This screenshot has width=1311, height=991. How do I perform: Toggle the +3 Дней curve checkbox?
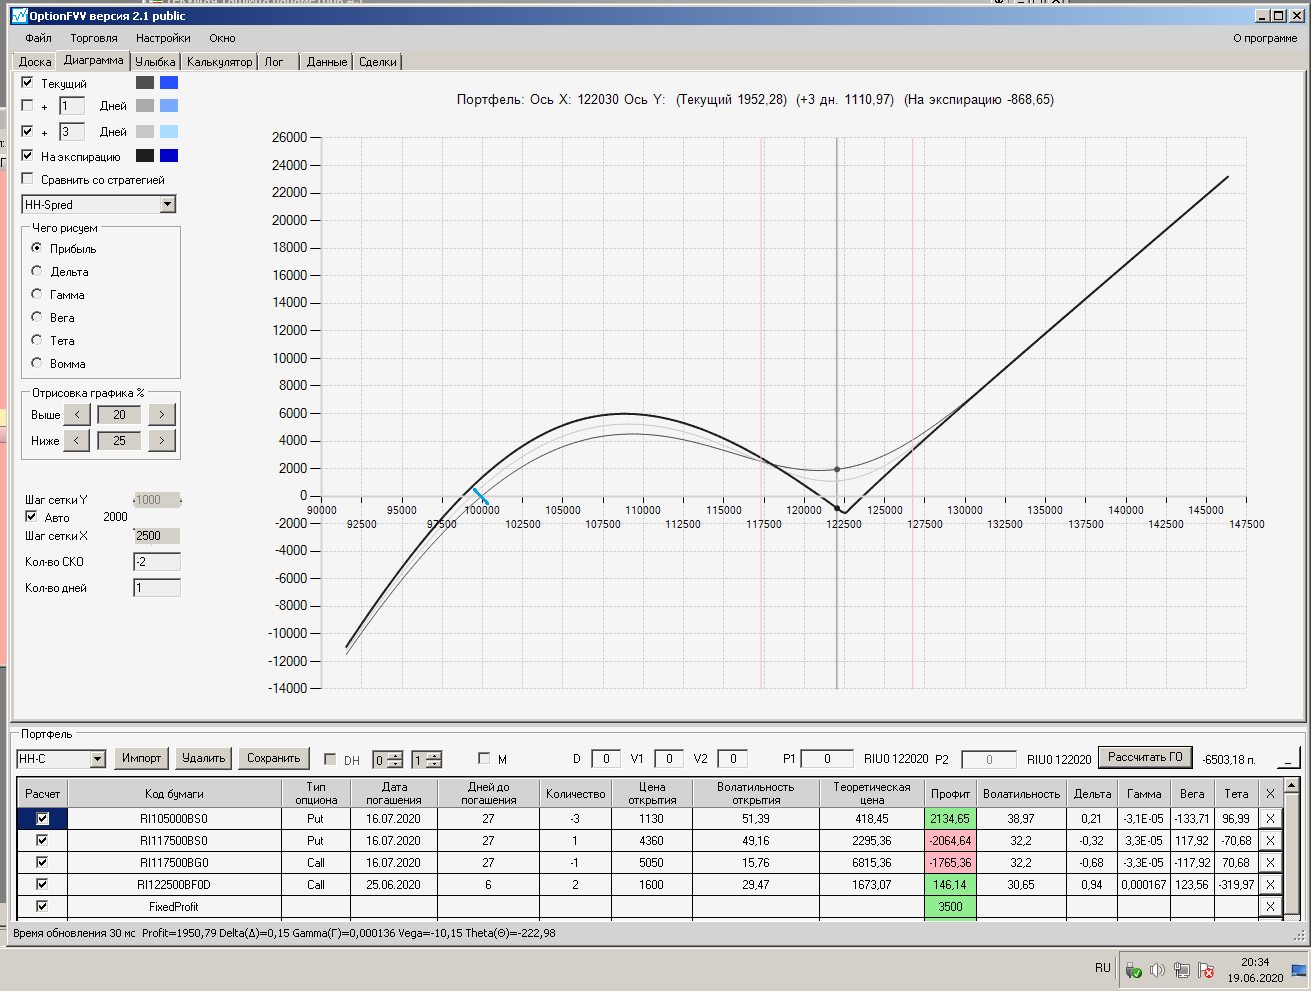pyautogui.click(x=27, y=131)
